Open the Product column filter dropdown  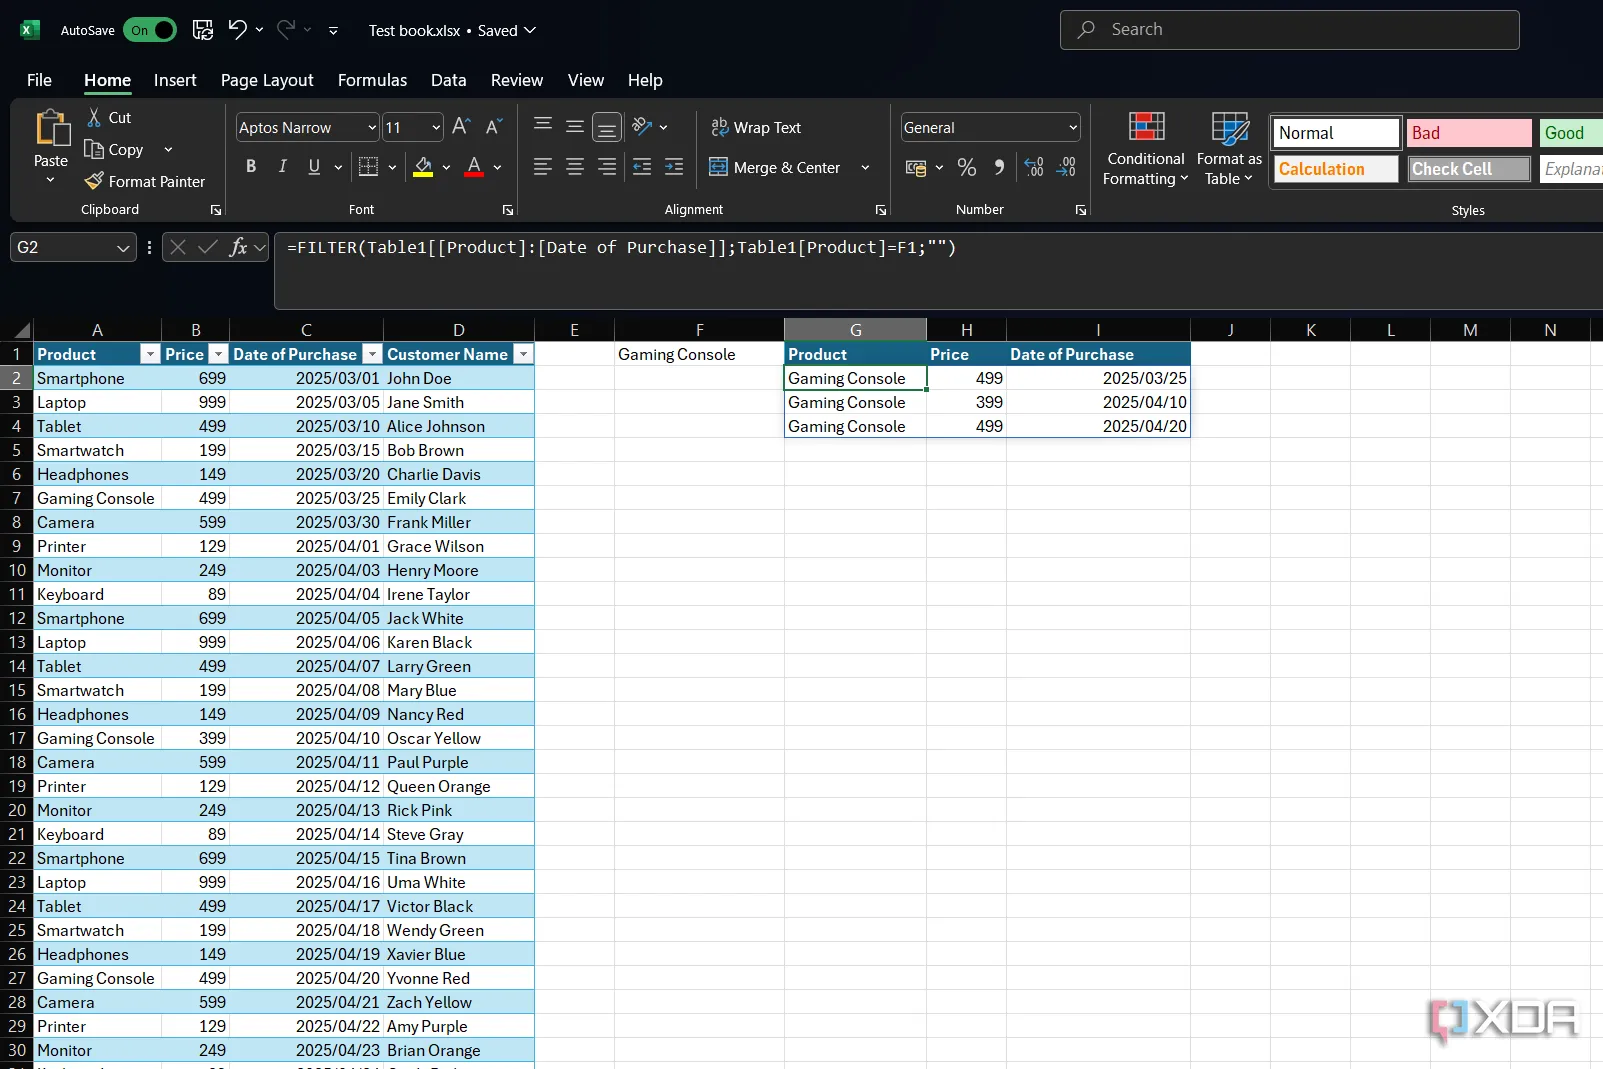point(150,354)
